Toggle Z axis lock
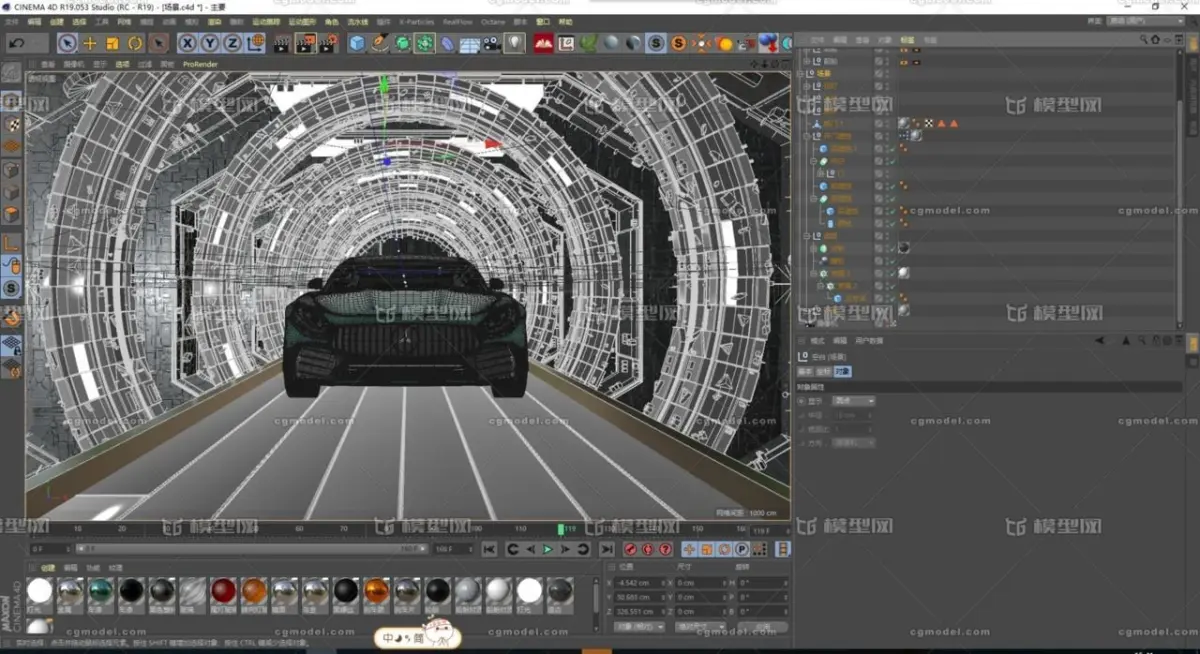Viewport: 1200px width, 654px height. point(232,43)
